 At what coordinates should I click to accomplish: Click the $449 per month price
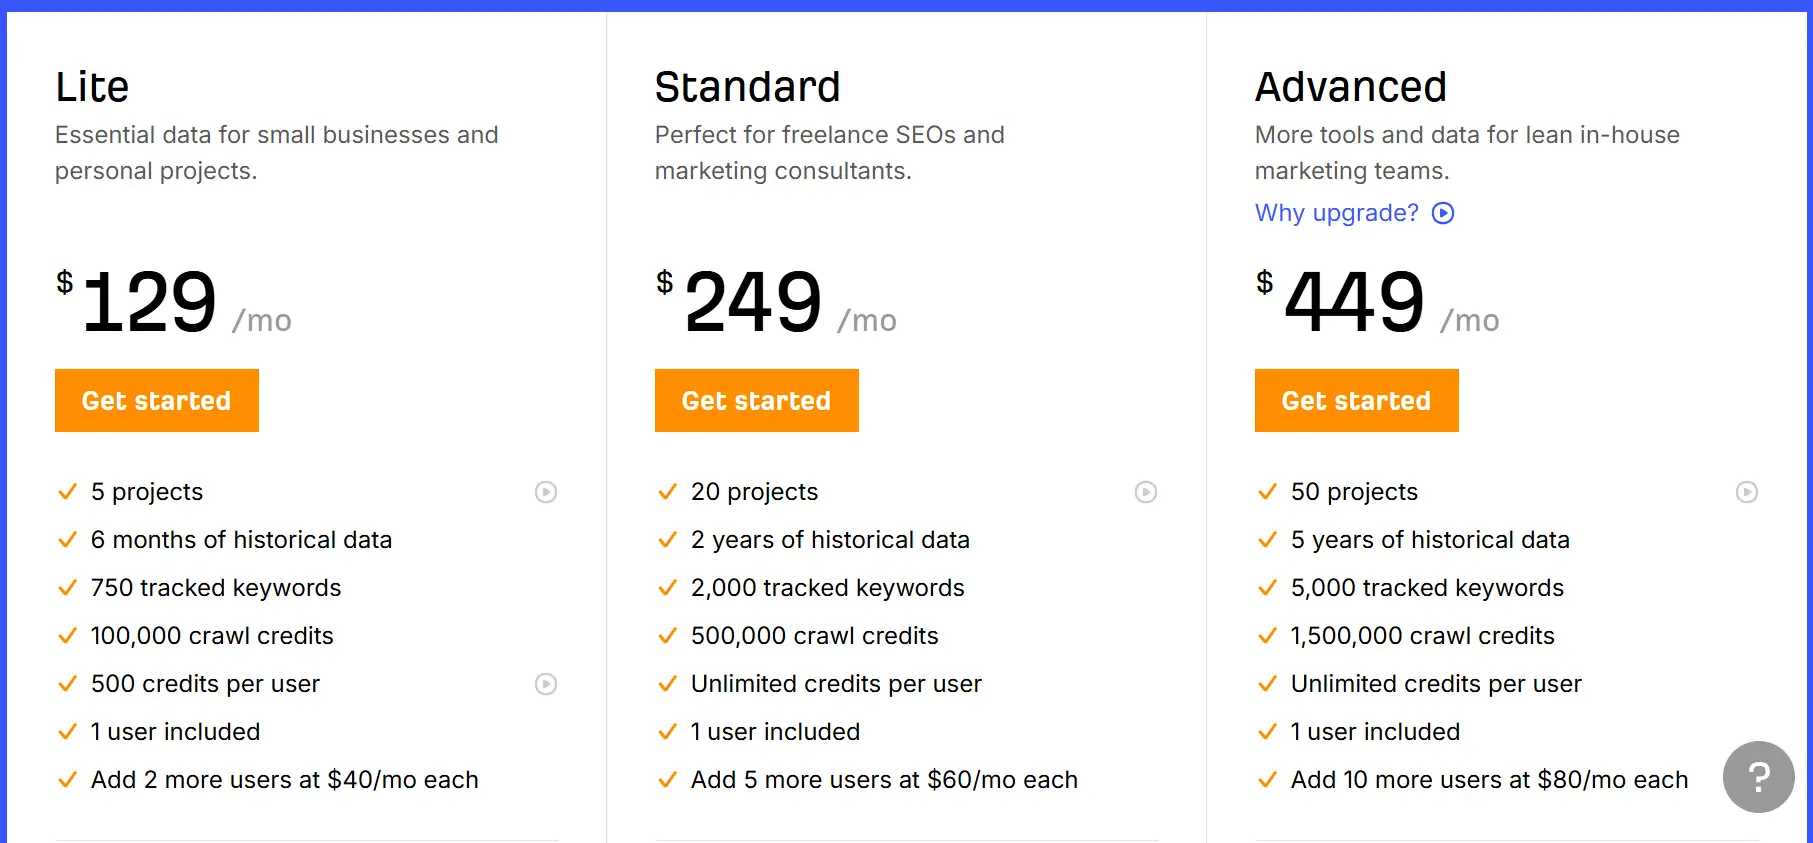click(x=1354, y=302)
